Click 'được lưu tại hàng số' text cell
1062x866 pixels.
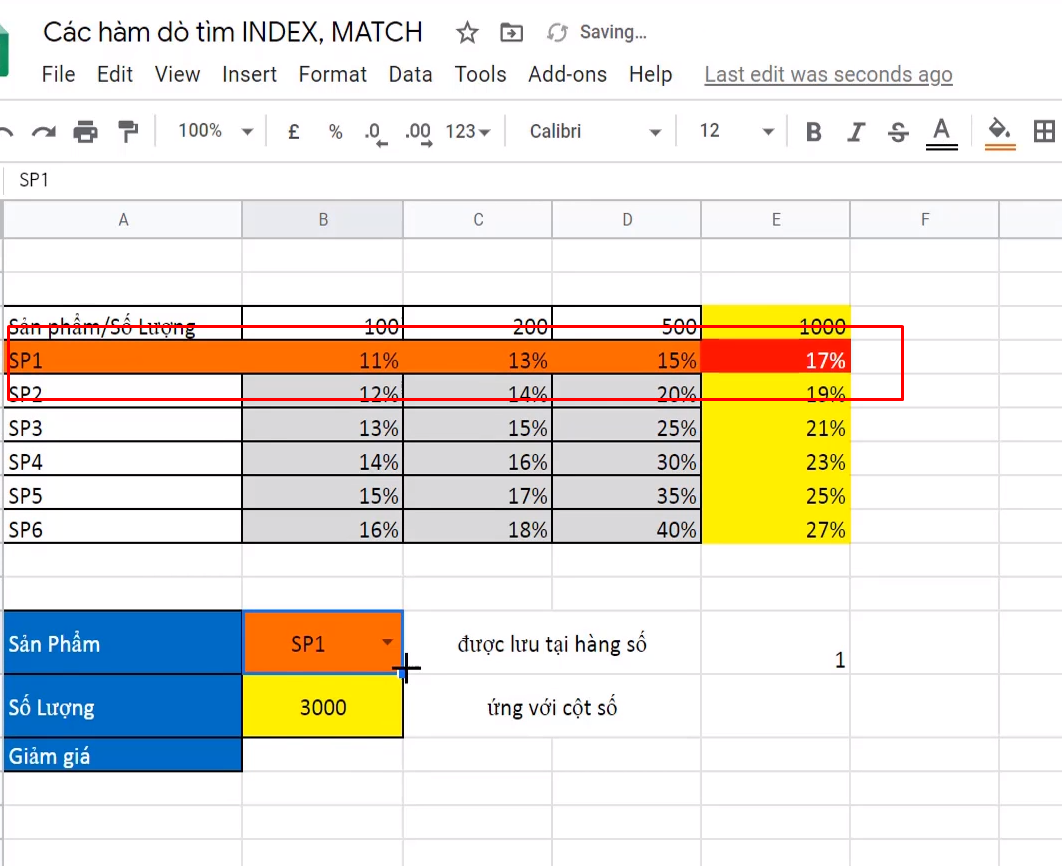coord(552,643)
